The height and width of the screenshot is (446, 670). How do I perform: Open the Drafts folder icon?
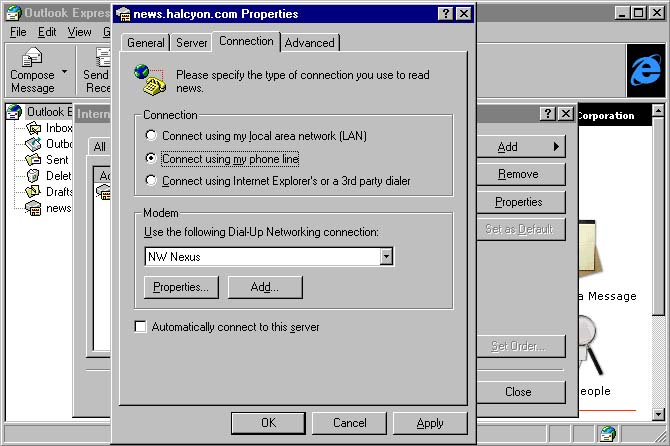coord(33,192)
